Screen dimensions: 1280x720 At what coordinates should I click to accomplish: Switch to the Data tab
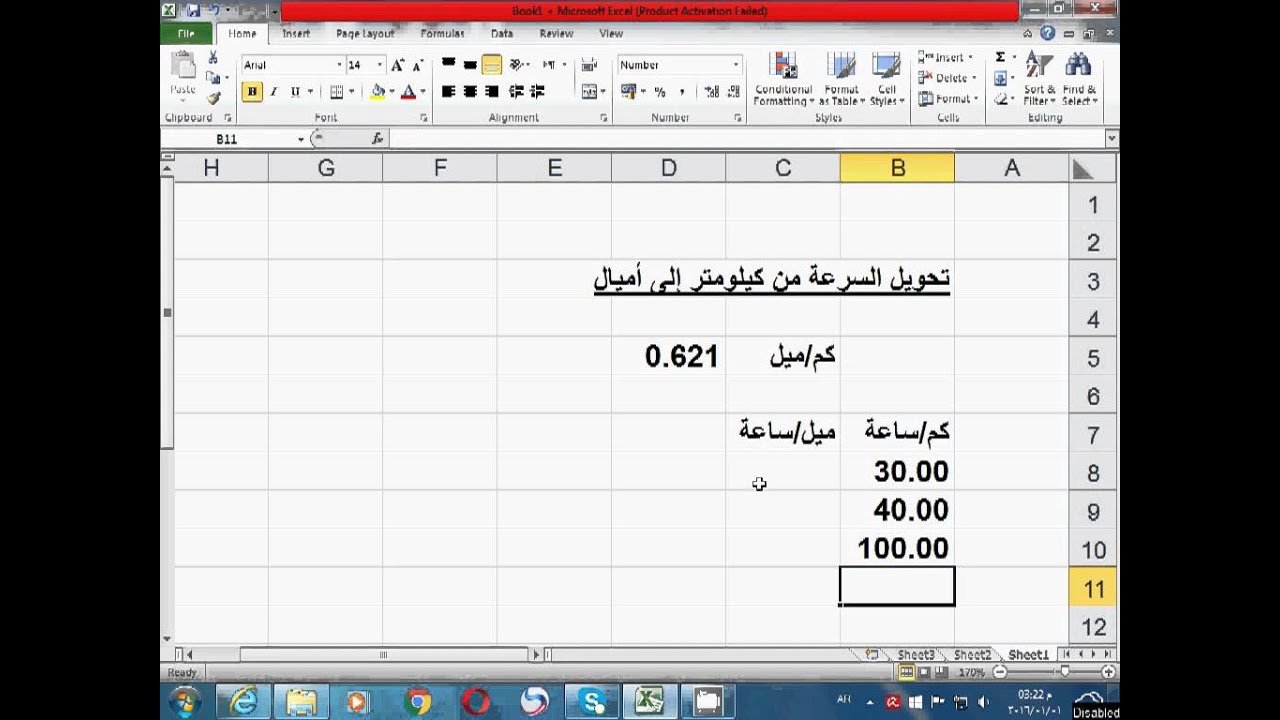502,33
